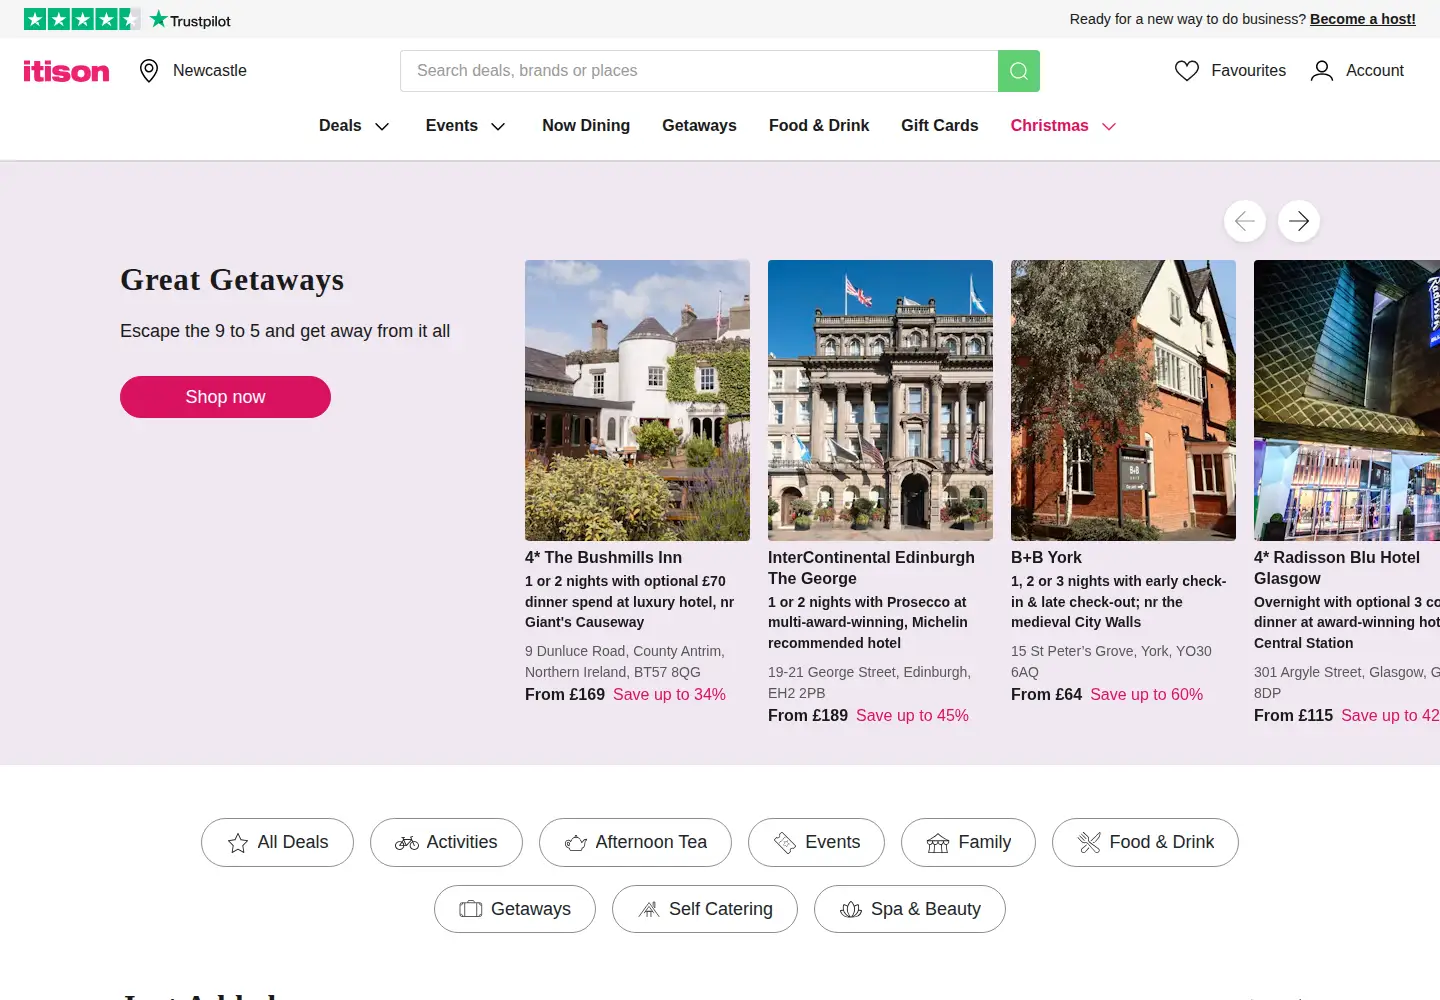Open the Gift Cards navigation item
1440x1000 pixels.
pyautogui.click(x=940, y=125)
